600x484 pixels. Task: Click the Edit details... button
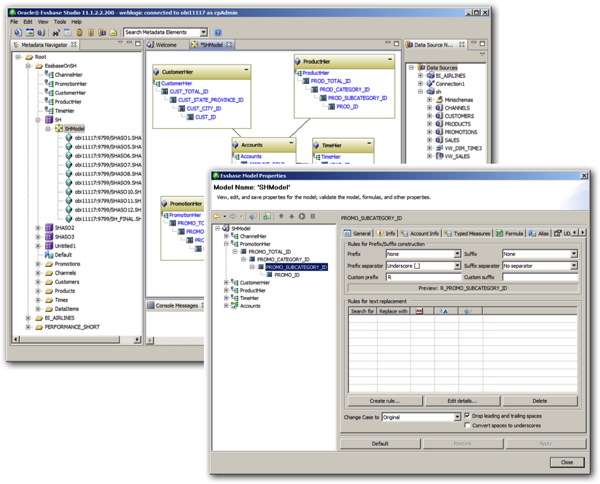click(x=462, y=401)
